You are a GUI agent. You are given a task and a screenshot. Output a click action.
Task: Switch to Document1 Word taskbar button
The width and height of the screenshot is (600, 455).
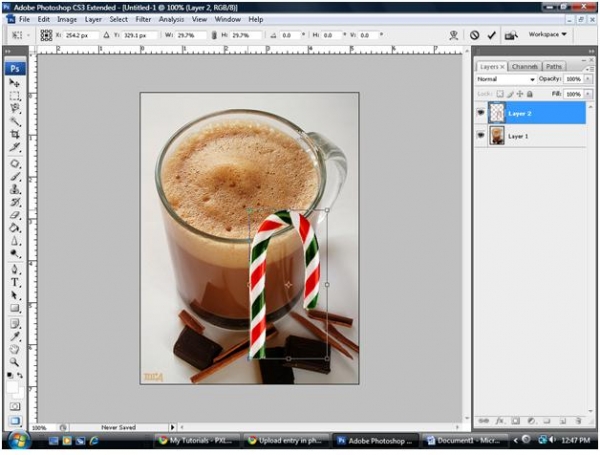click(464, 440)
